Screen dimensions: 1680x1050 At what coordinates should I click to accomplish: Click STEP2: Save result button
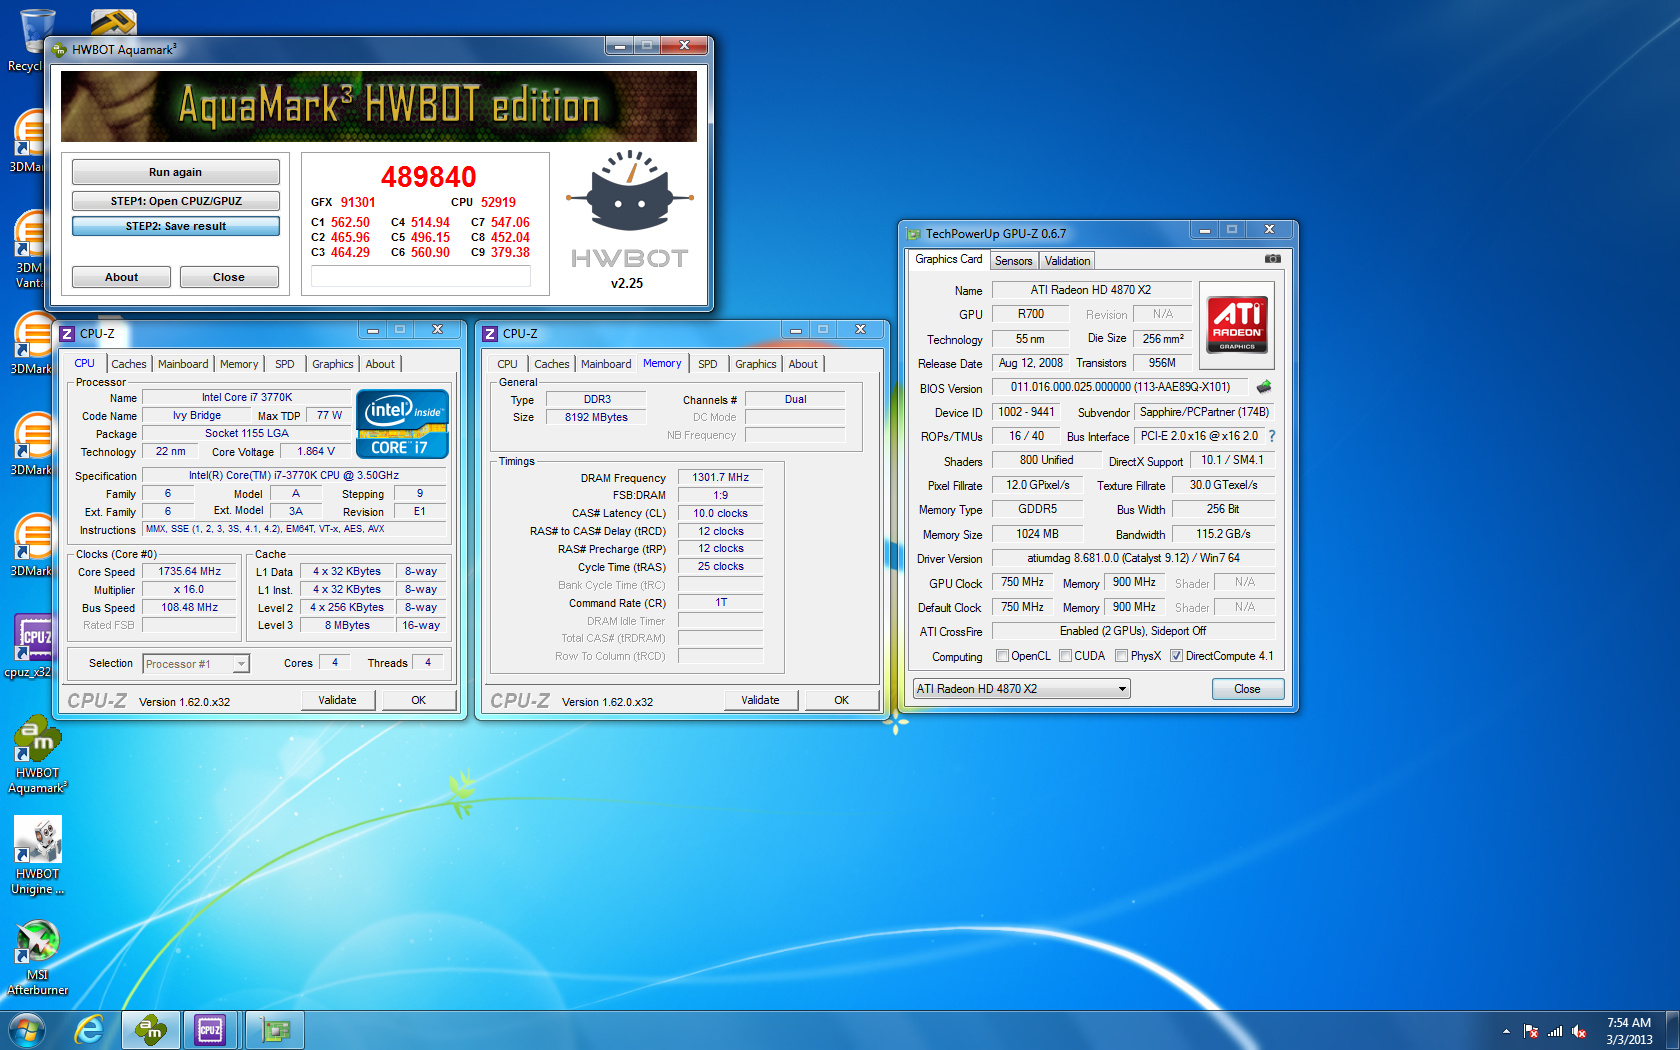(x=175, y=226)
